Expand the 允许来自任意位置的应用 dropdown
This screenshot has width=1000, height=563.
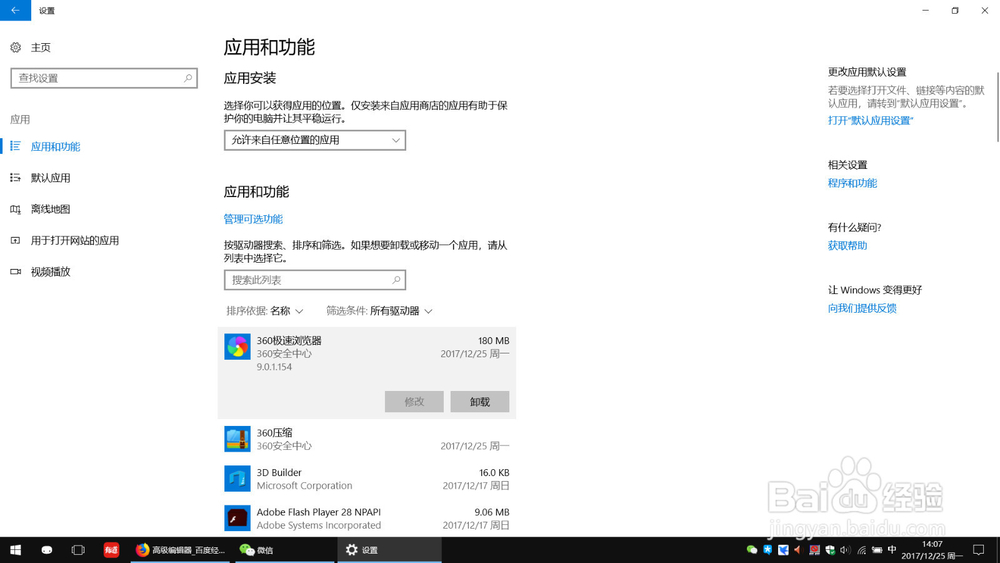point(314,140)
